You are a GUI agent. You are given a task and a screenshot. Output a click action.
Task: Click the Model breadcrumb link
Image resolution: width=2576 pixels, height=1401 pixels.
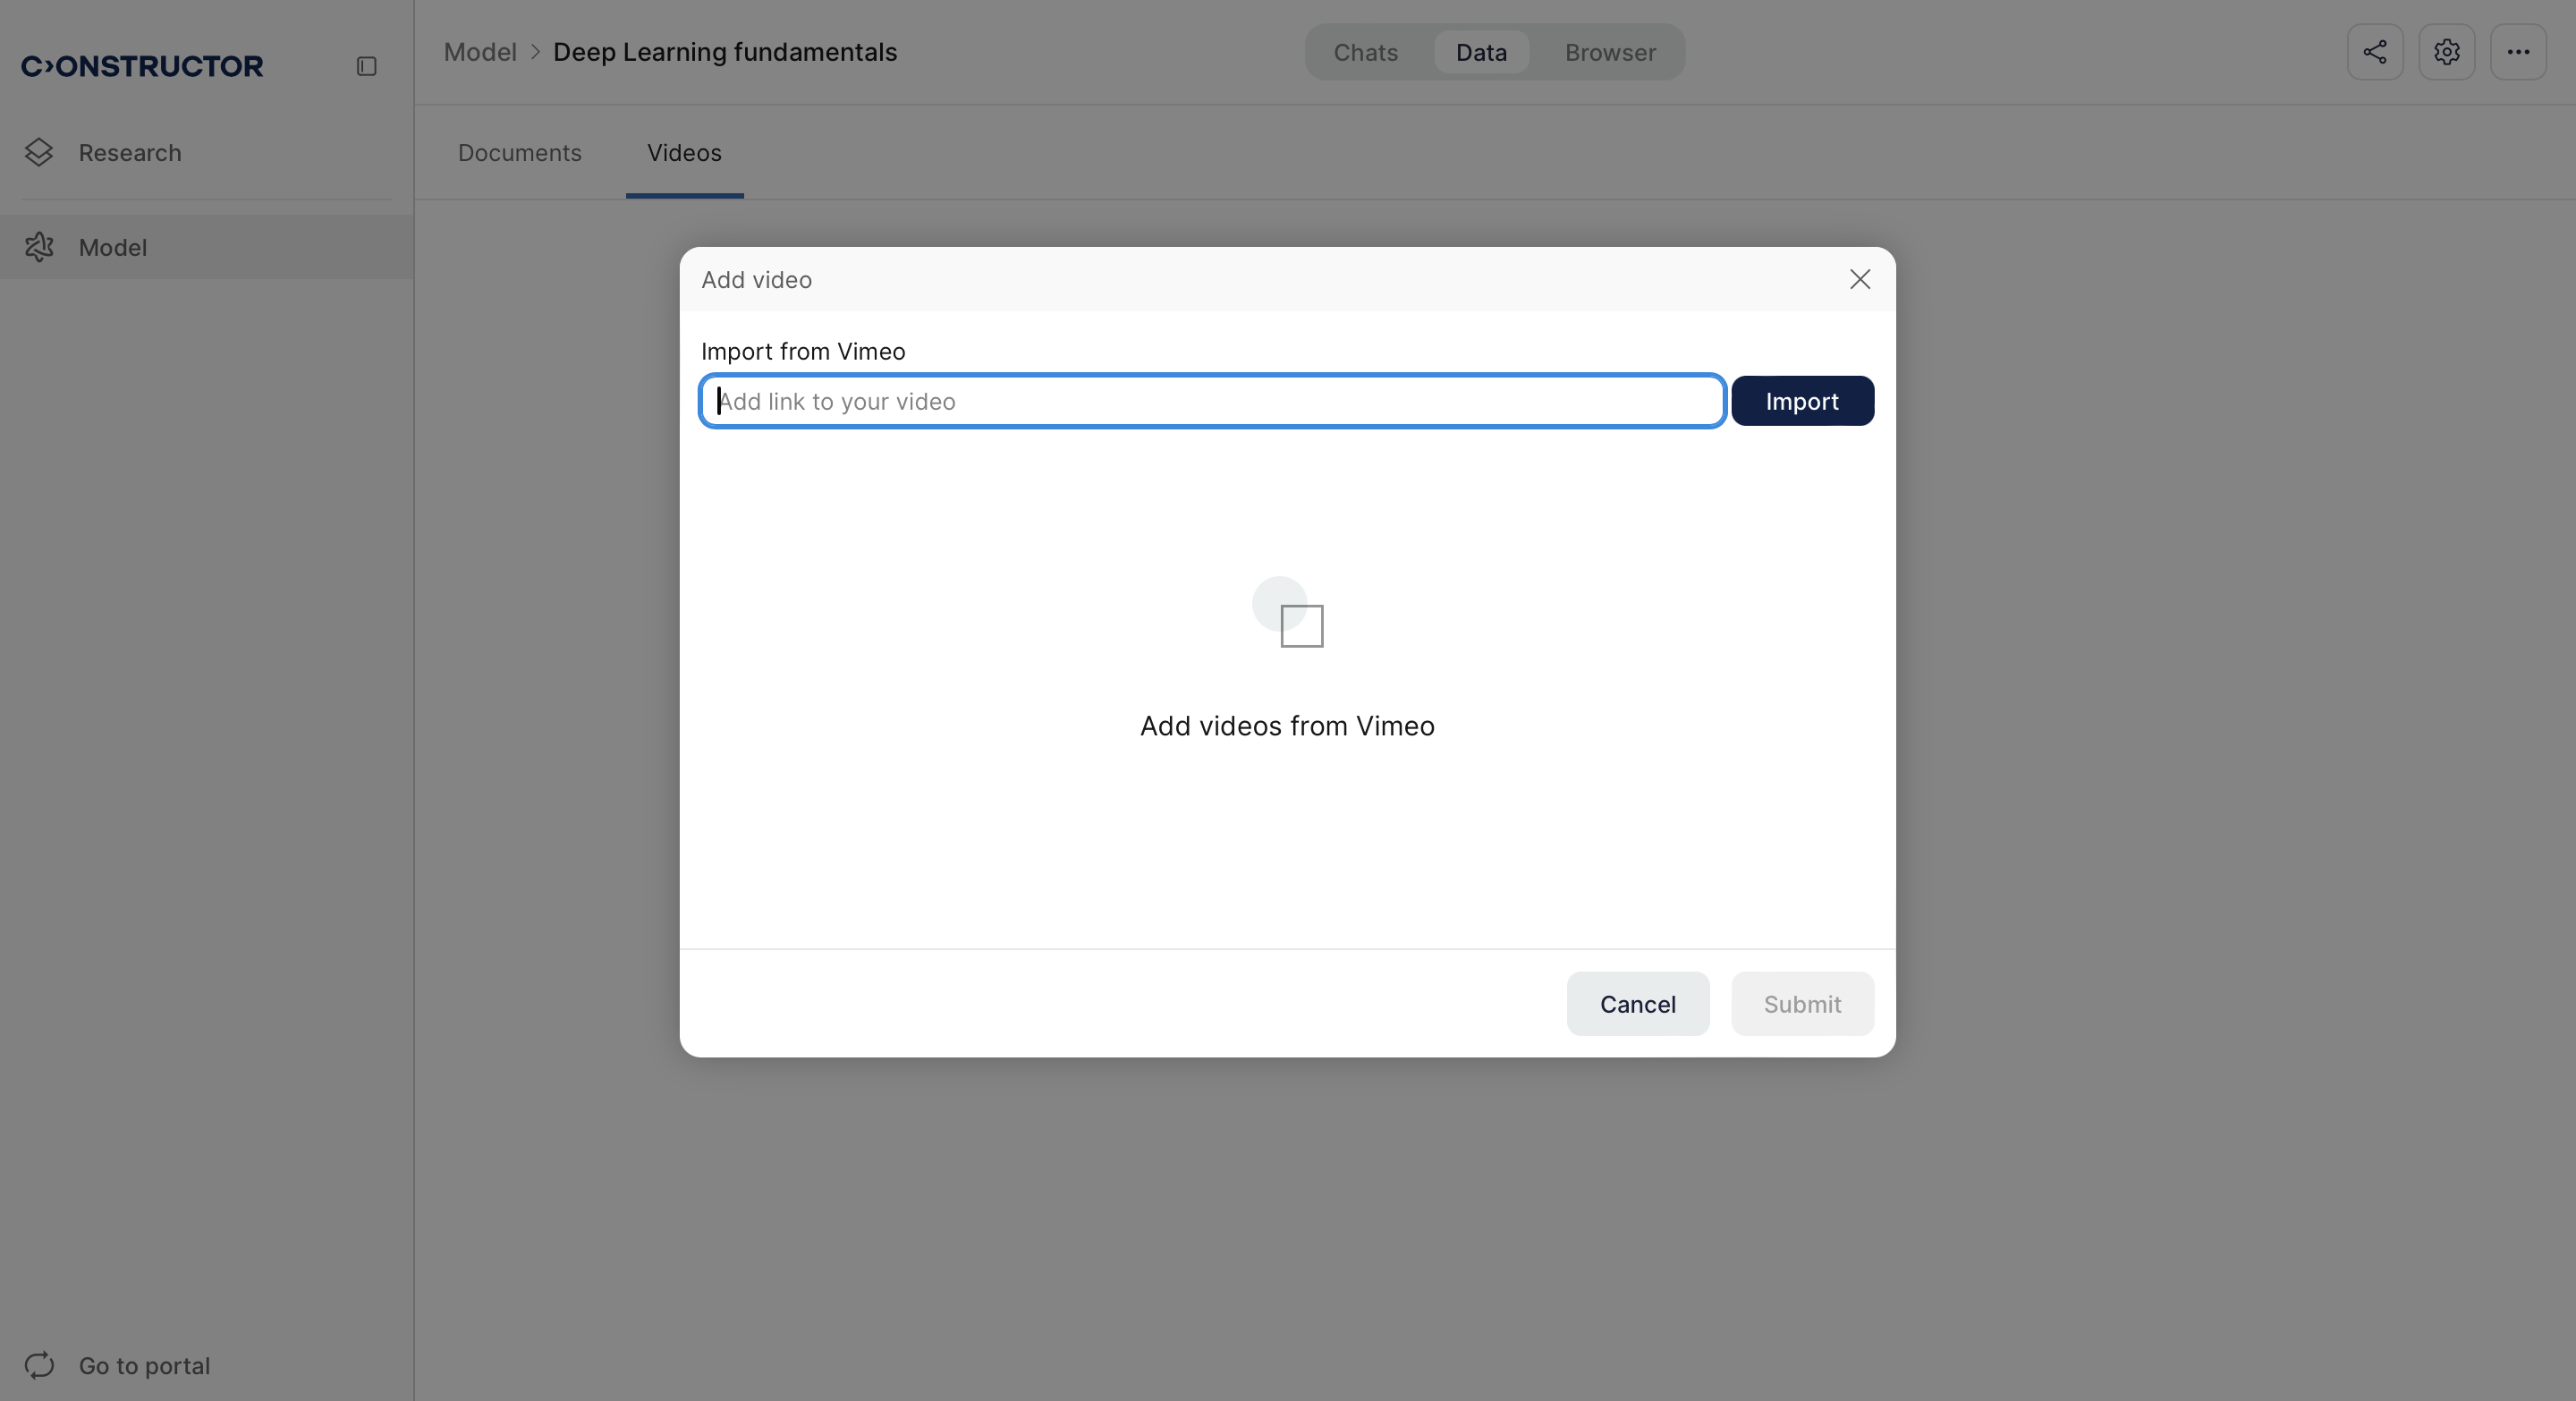(480, 52)
